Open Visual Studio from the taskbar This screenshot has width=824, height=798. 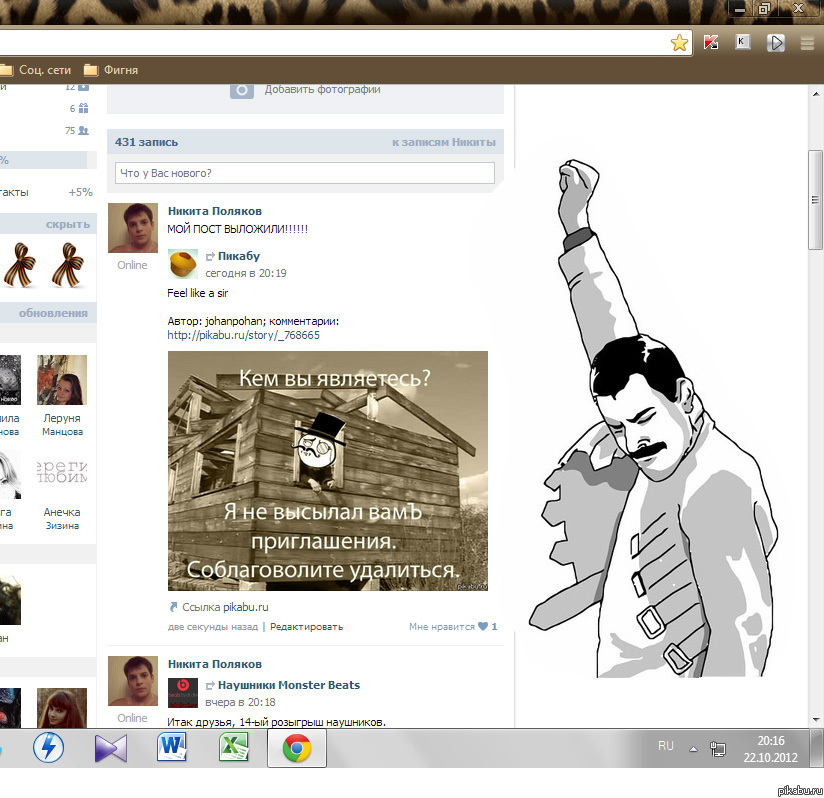point(110,747)
